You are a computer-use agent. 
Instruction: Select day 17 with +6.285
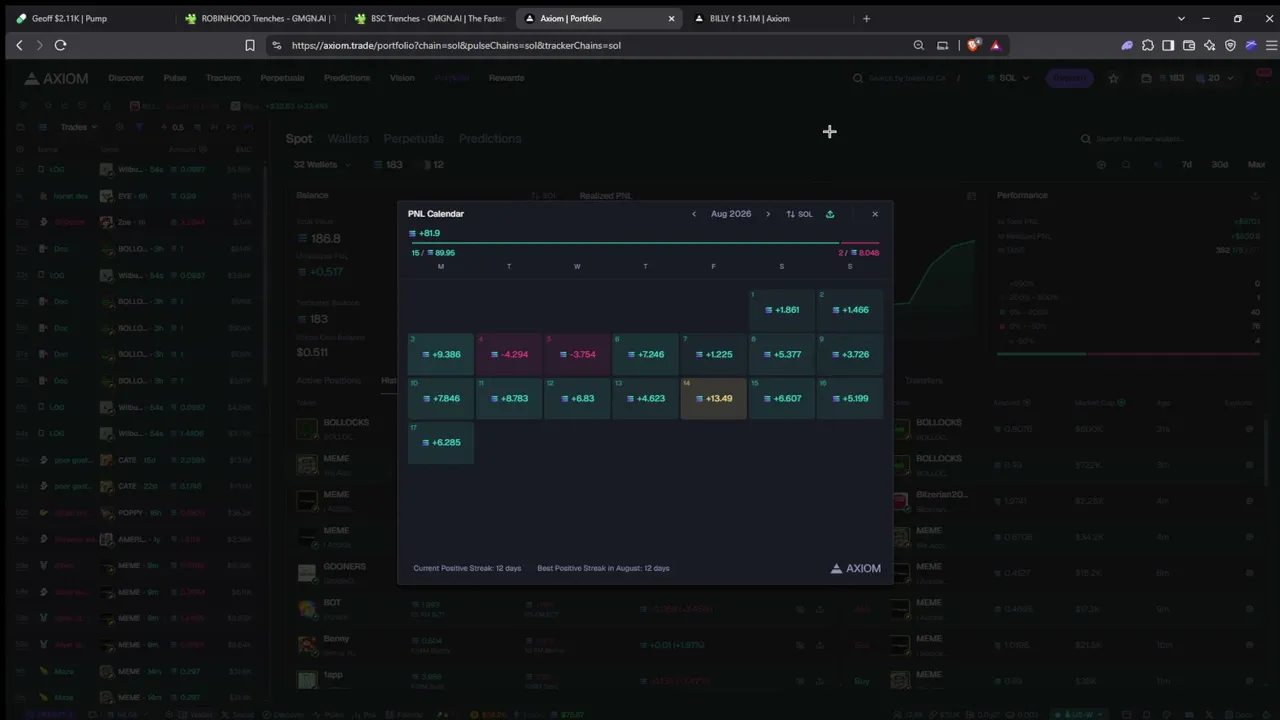[x=441, y=442]
